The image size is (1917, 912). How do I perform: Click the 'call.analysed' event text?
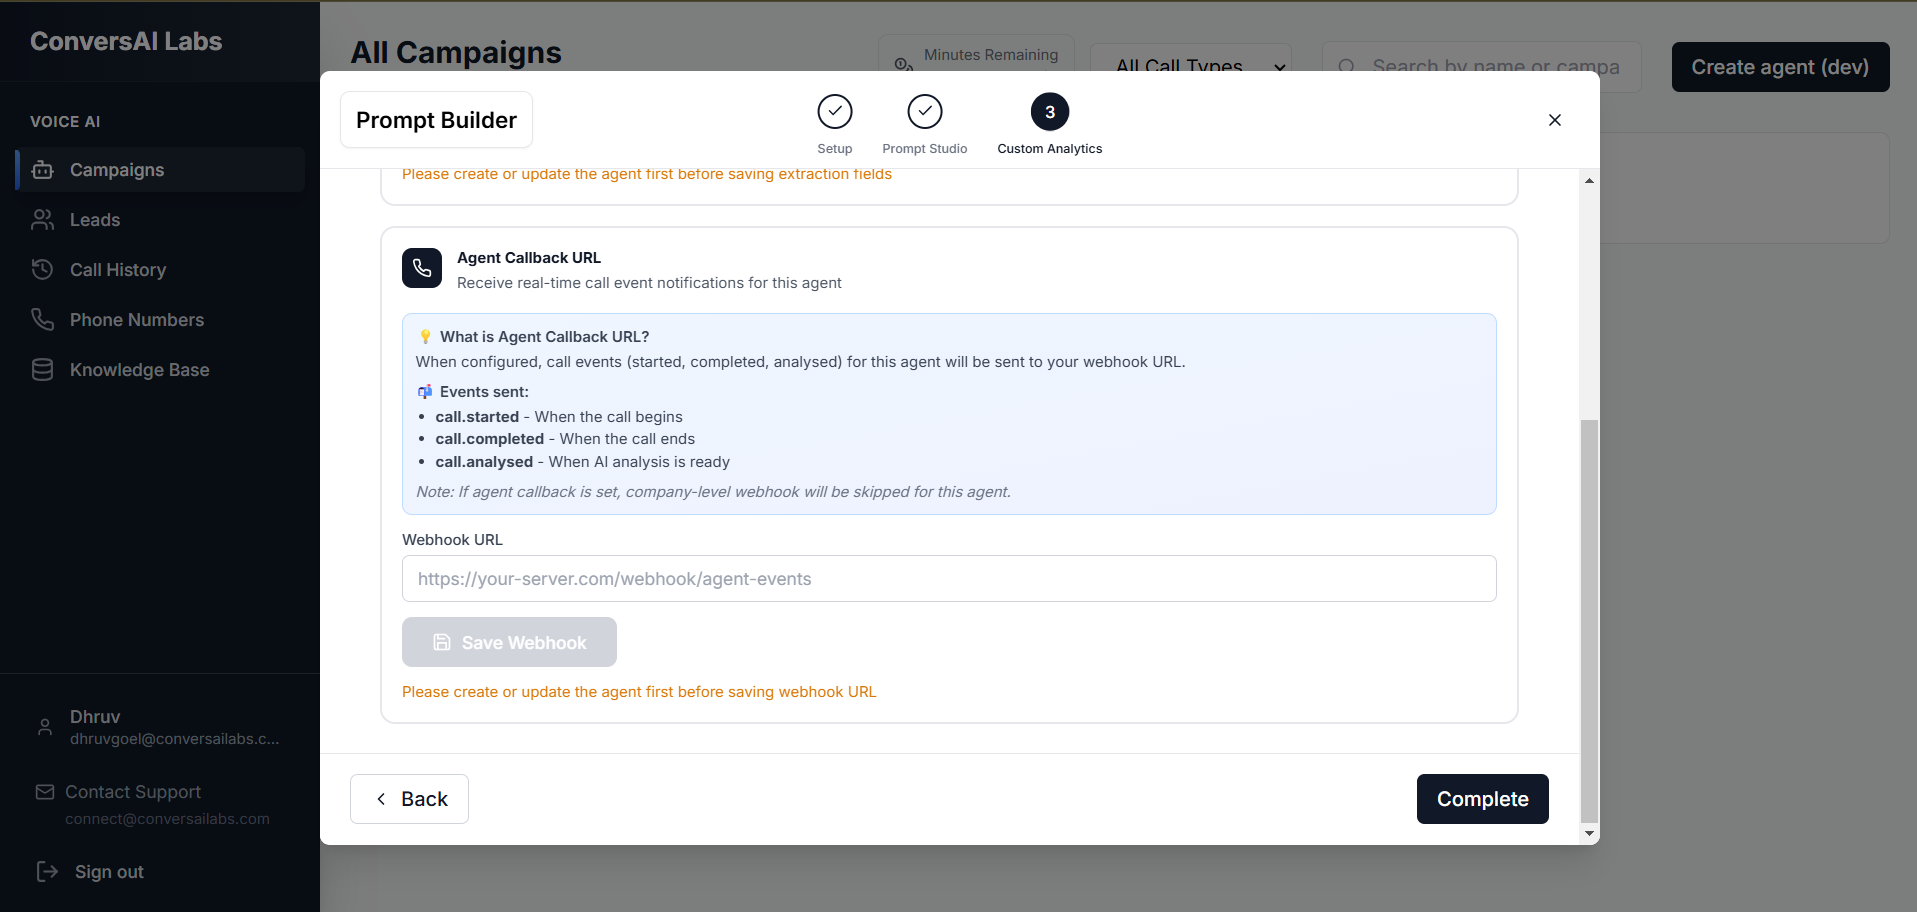484,462
